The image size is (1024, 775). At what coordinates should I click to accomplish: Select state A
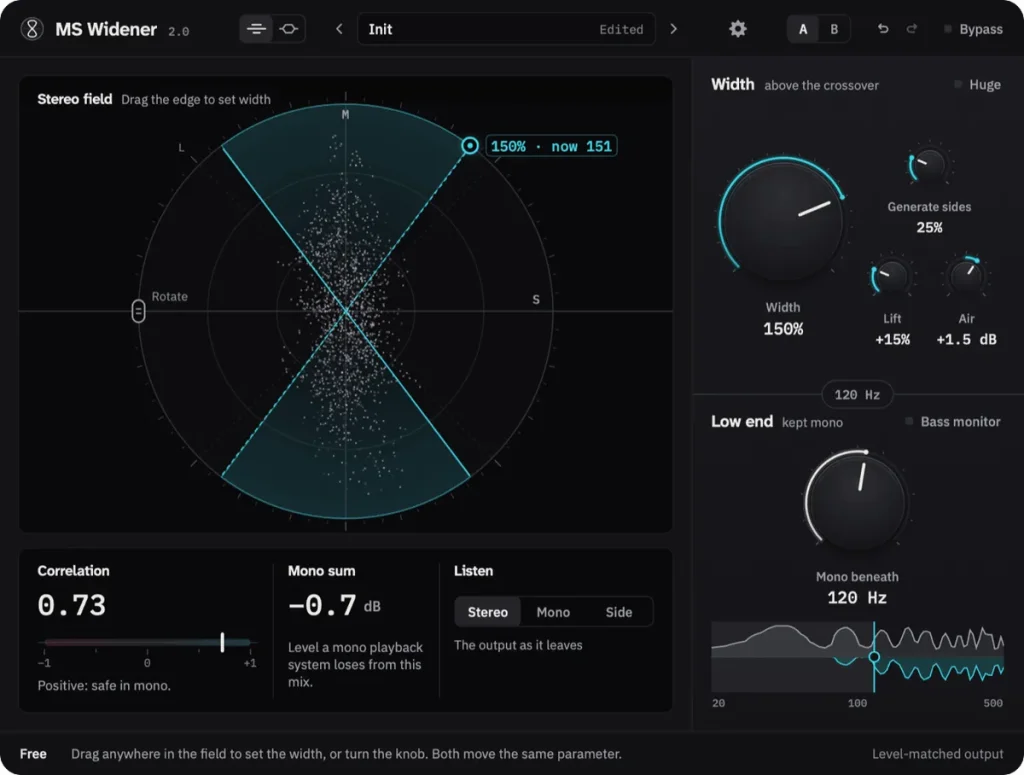803,29
